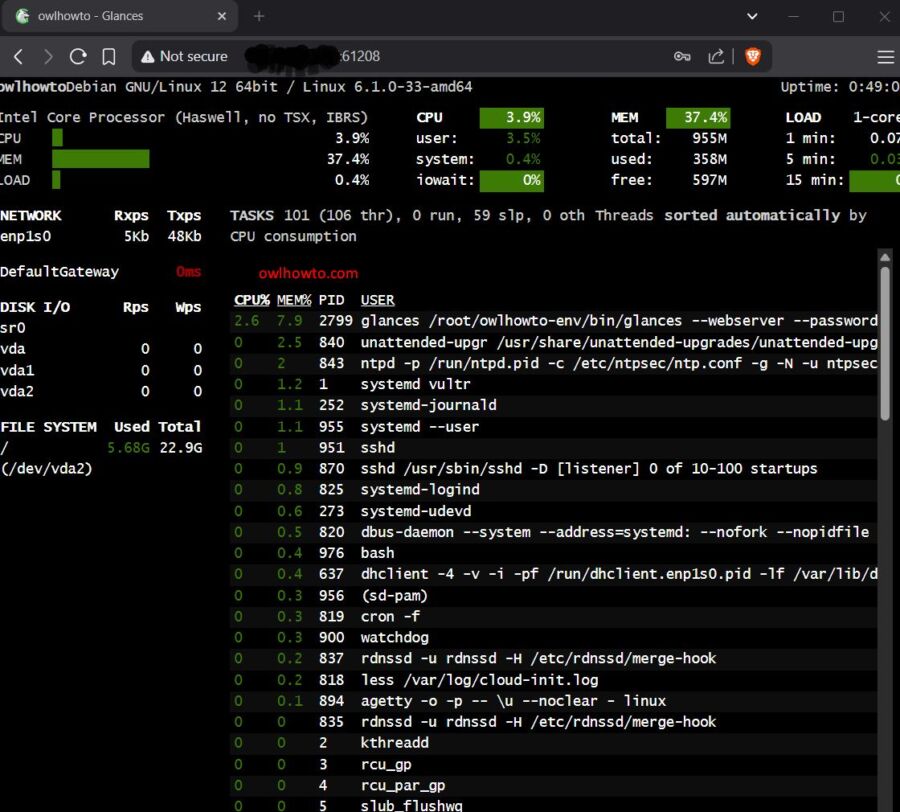Open the saved password key icon

[682, 56]
